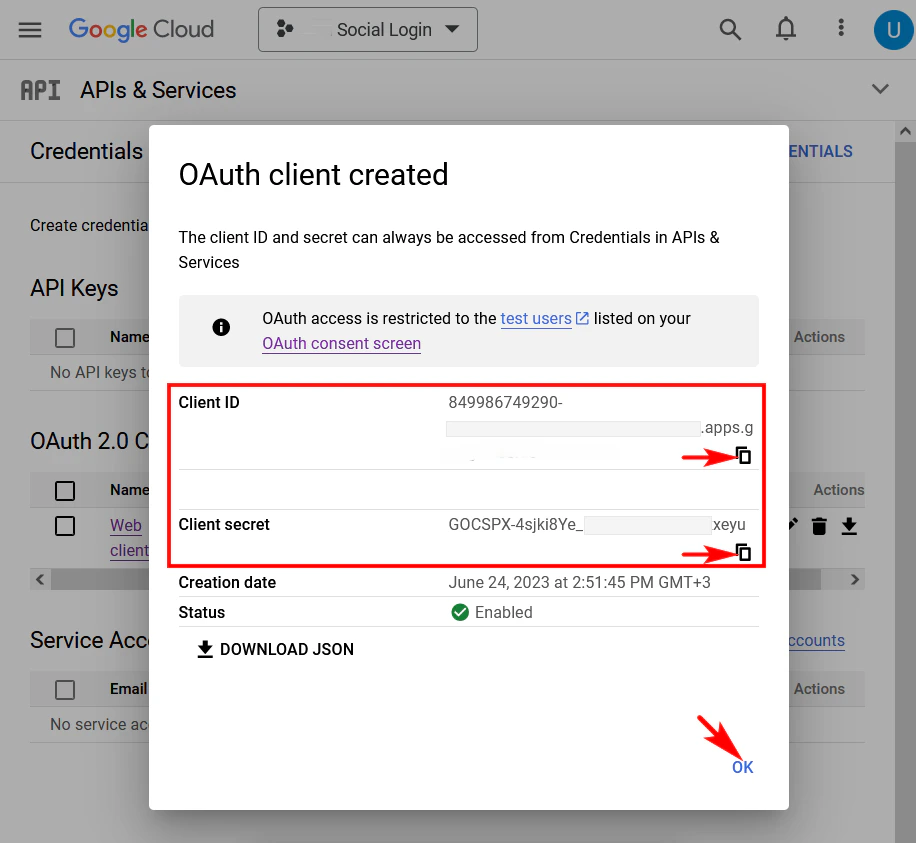
Task: Click DOWNLOAD JSON to save credentials
Action: (x=274, y=649)
